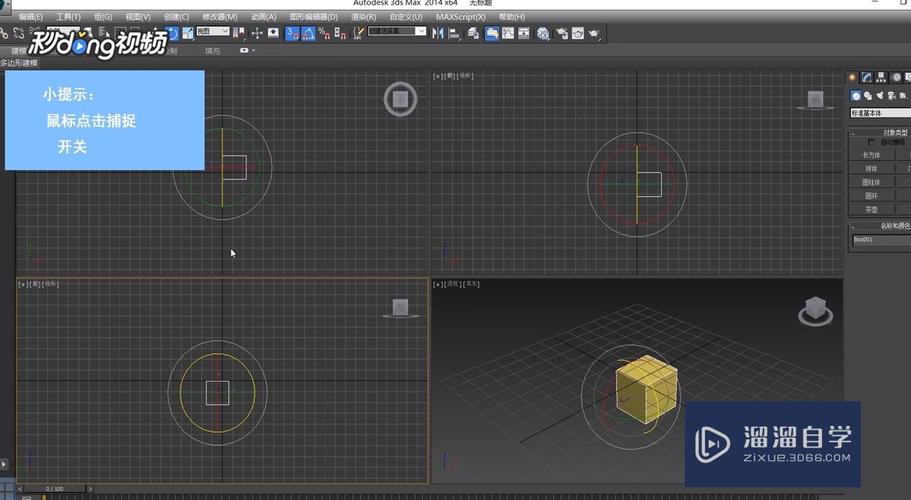
Task: Open the front viewport [前] view menu
Action: point(451,75)
